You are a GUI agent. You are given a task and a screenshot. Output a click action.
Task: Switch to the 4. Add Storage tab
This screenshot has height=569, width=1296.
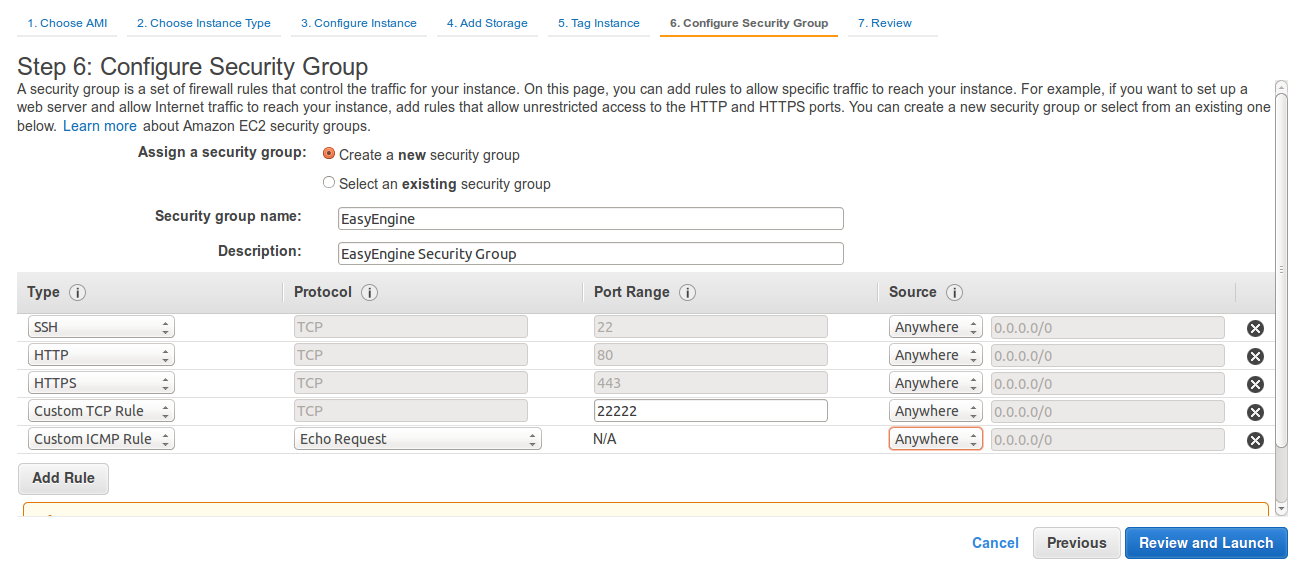tap(487, 23)
